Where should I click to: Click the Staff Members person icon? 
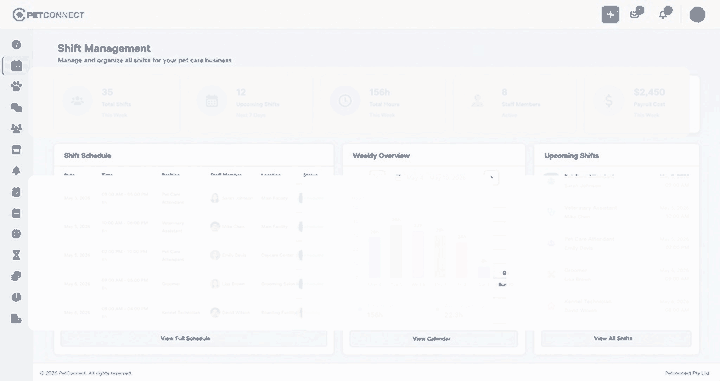pyautogui.click(x=477, y=101)
